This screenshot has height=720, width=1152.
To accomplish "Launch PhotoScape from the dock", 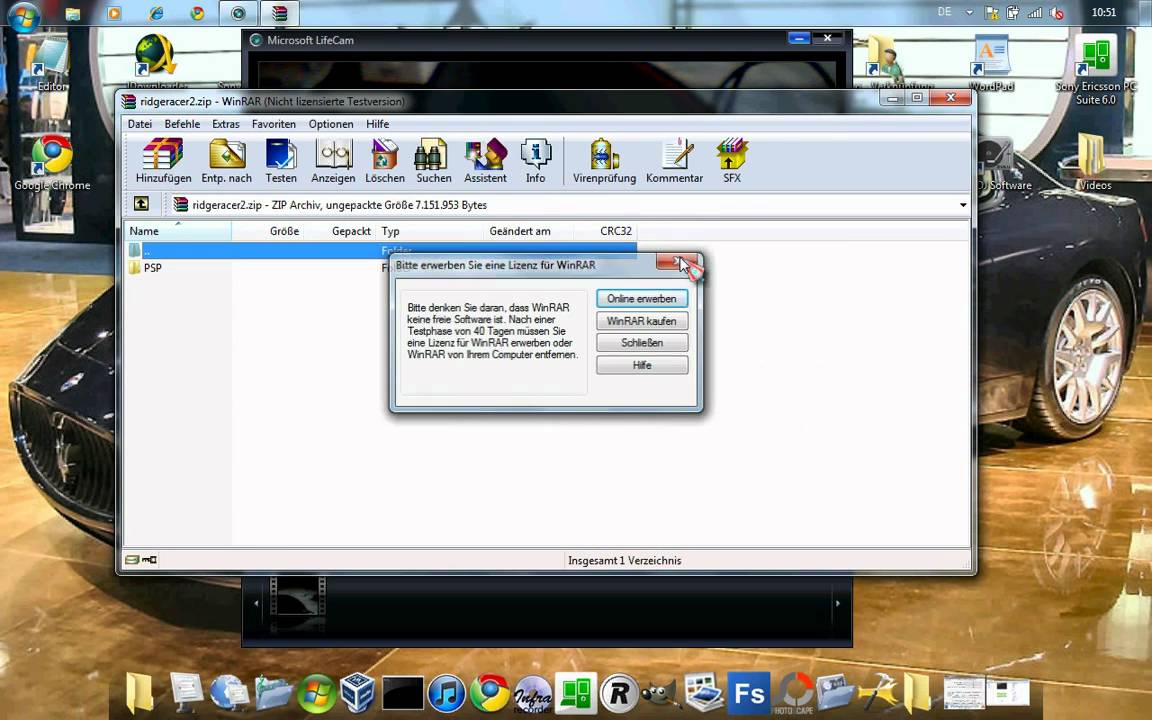I will (793, 694).
